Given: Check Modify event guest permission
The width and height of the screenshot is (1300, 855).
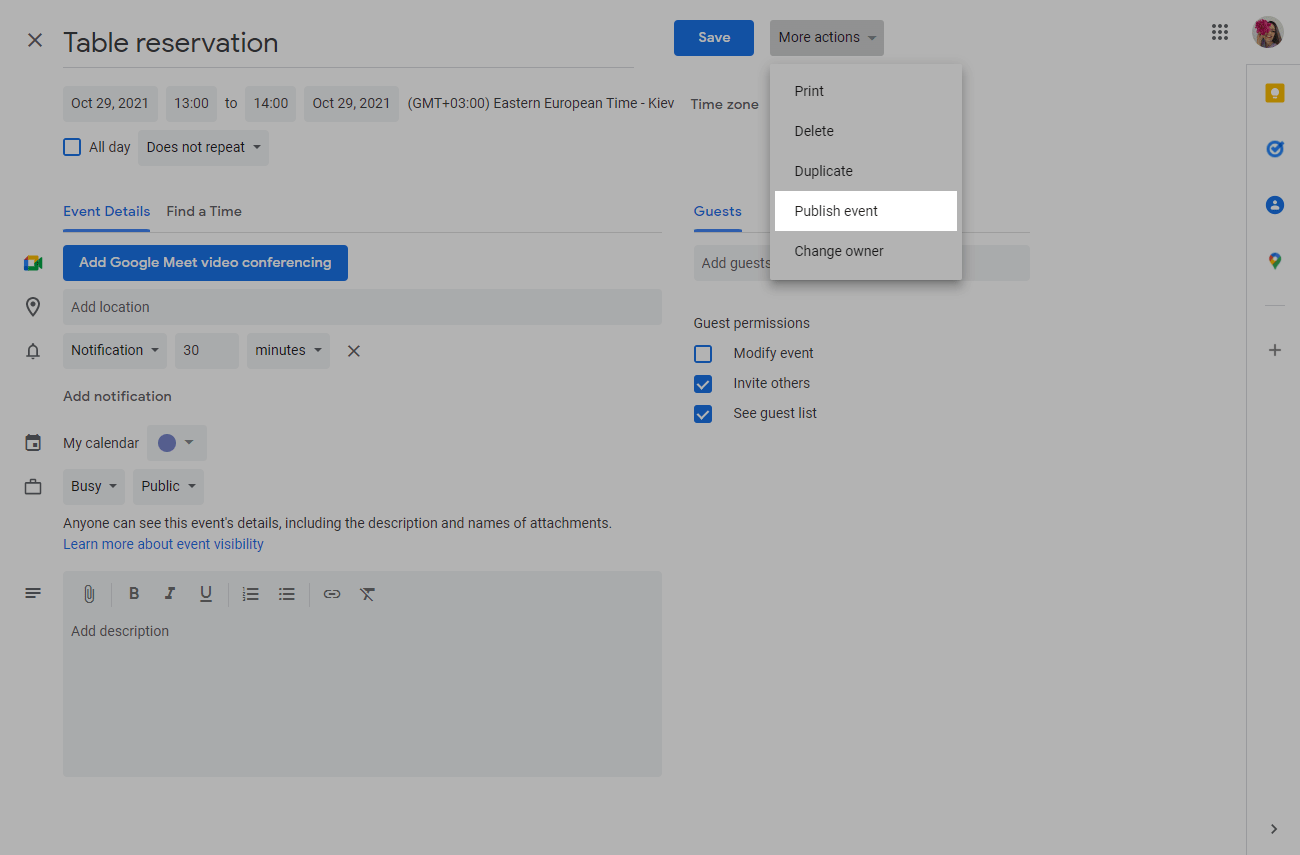Looking at the screenshot, I should [703, 353].
